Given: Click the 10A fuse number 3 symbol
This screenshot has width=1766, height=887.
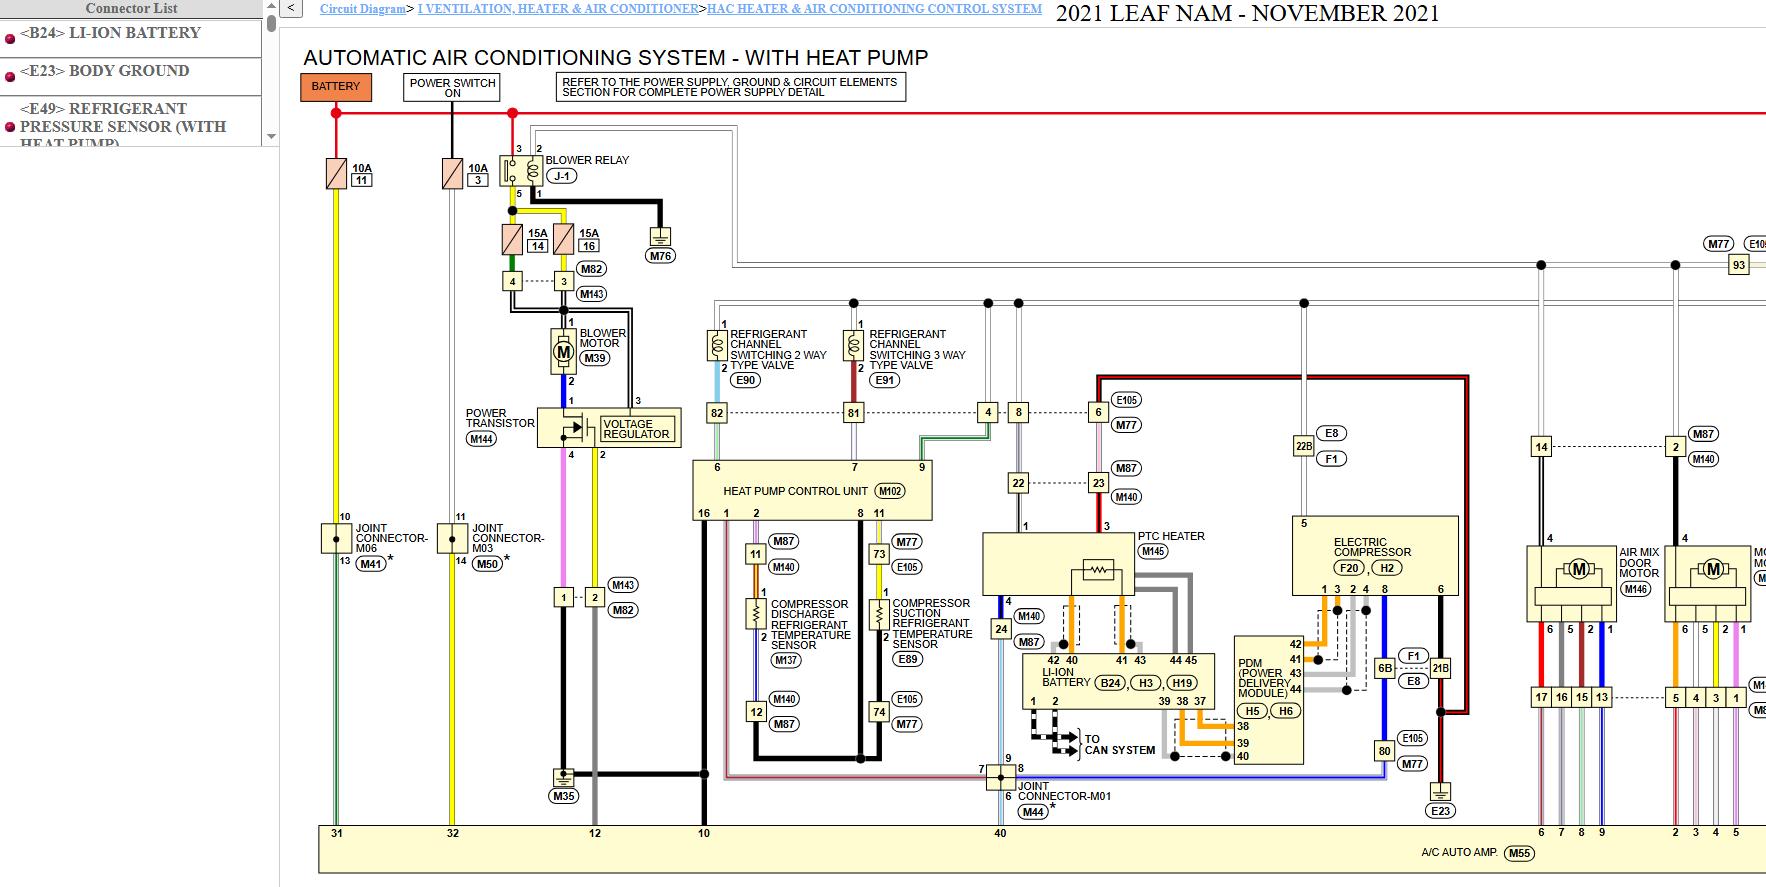Looking at the screenshot, I should [452, 174].
